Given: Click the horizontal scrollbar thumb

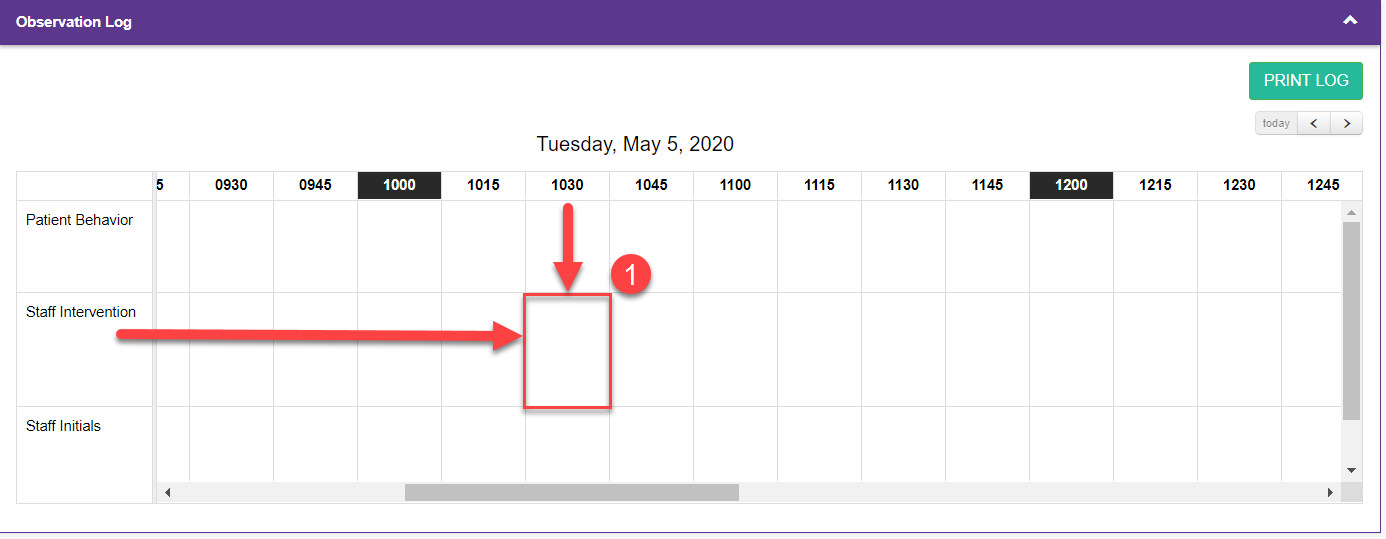Looking at the screenshot, I should tap(571, 492).
